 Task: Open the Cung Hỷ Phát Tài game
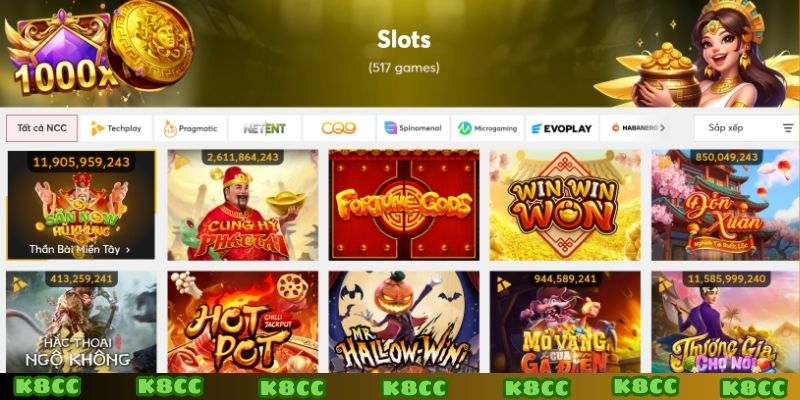(242, 205)
